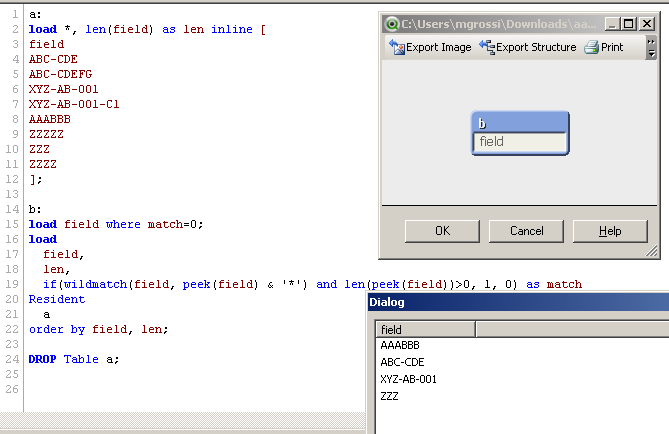Select the table box header 'b'
Image resolution: width=669 pixels, height=434 pixels.
[519, 123]
